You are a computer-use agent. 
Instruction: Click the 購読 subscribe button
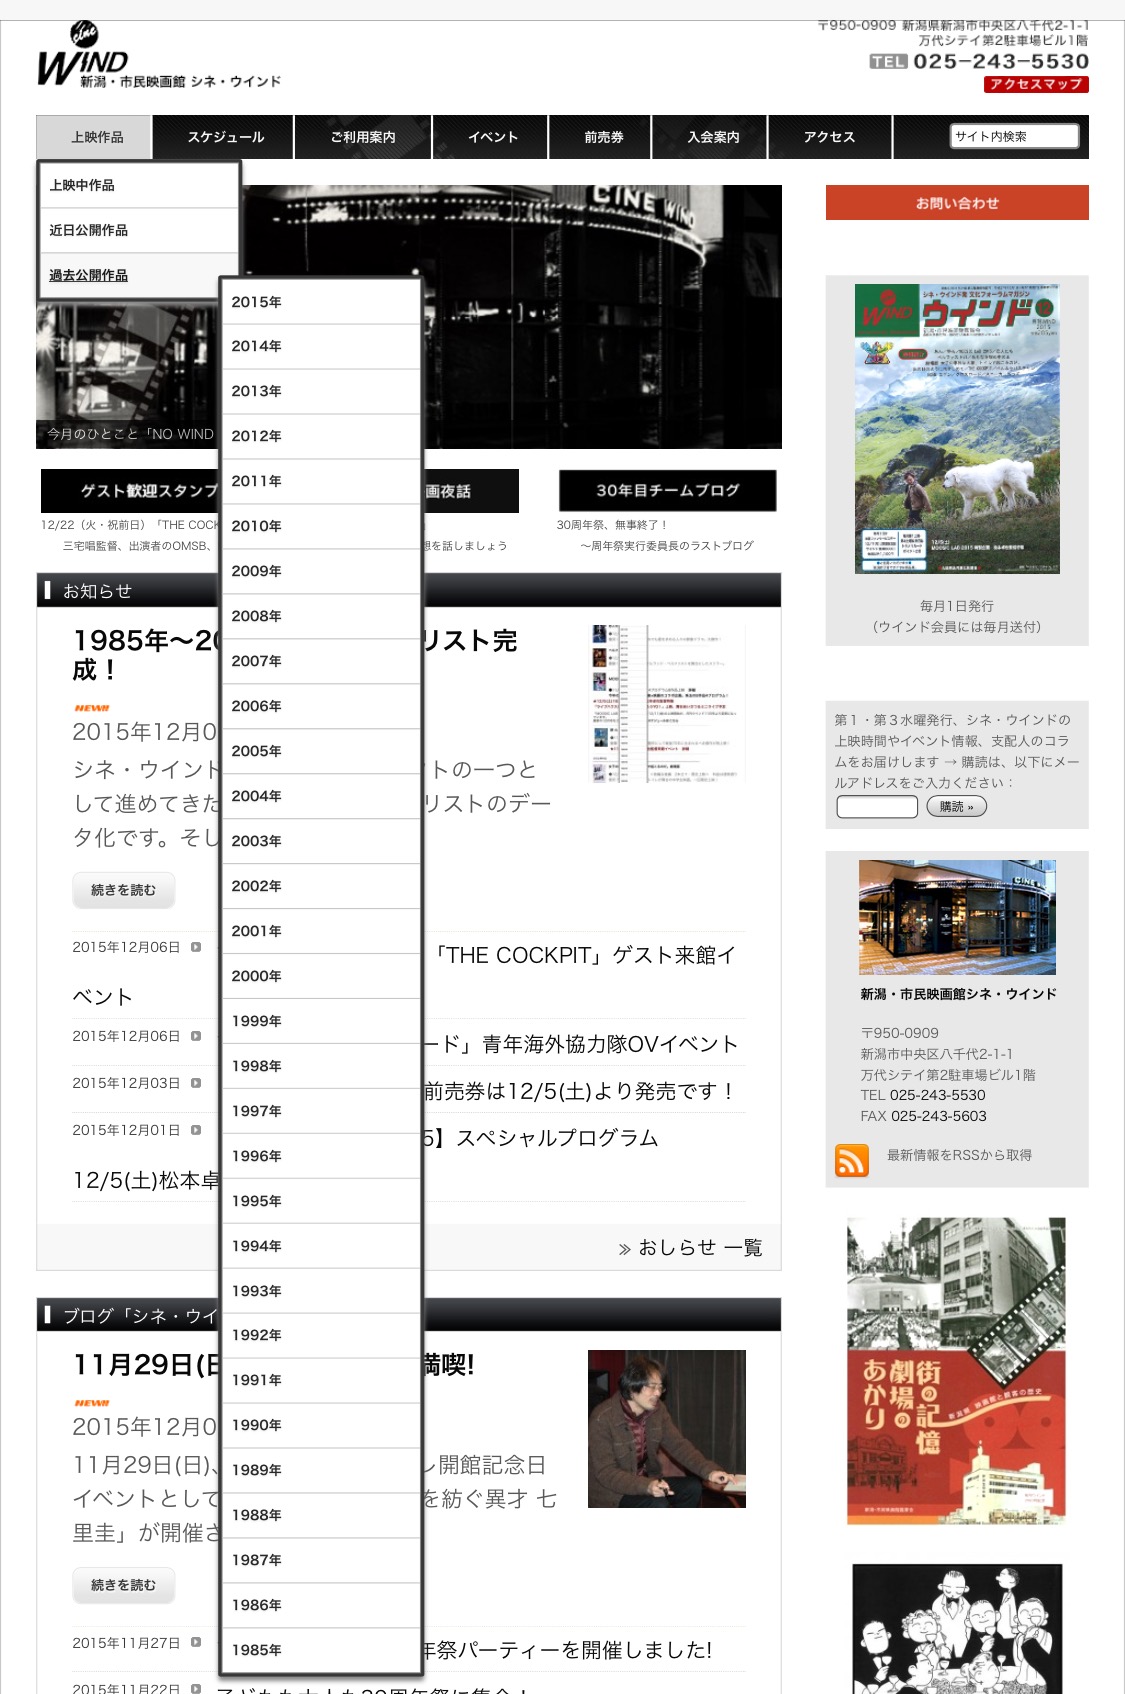[956, 807]
